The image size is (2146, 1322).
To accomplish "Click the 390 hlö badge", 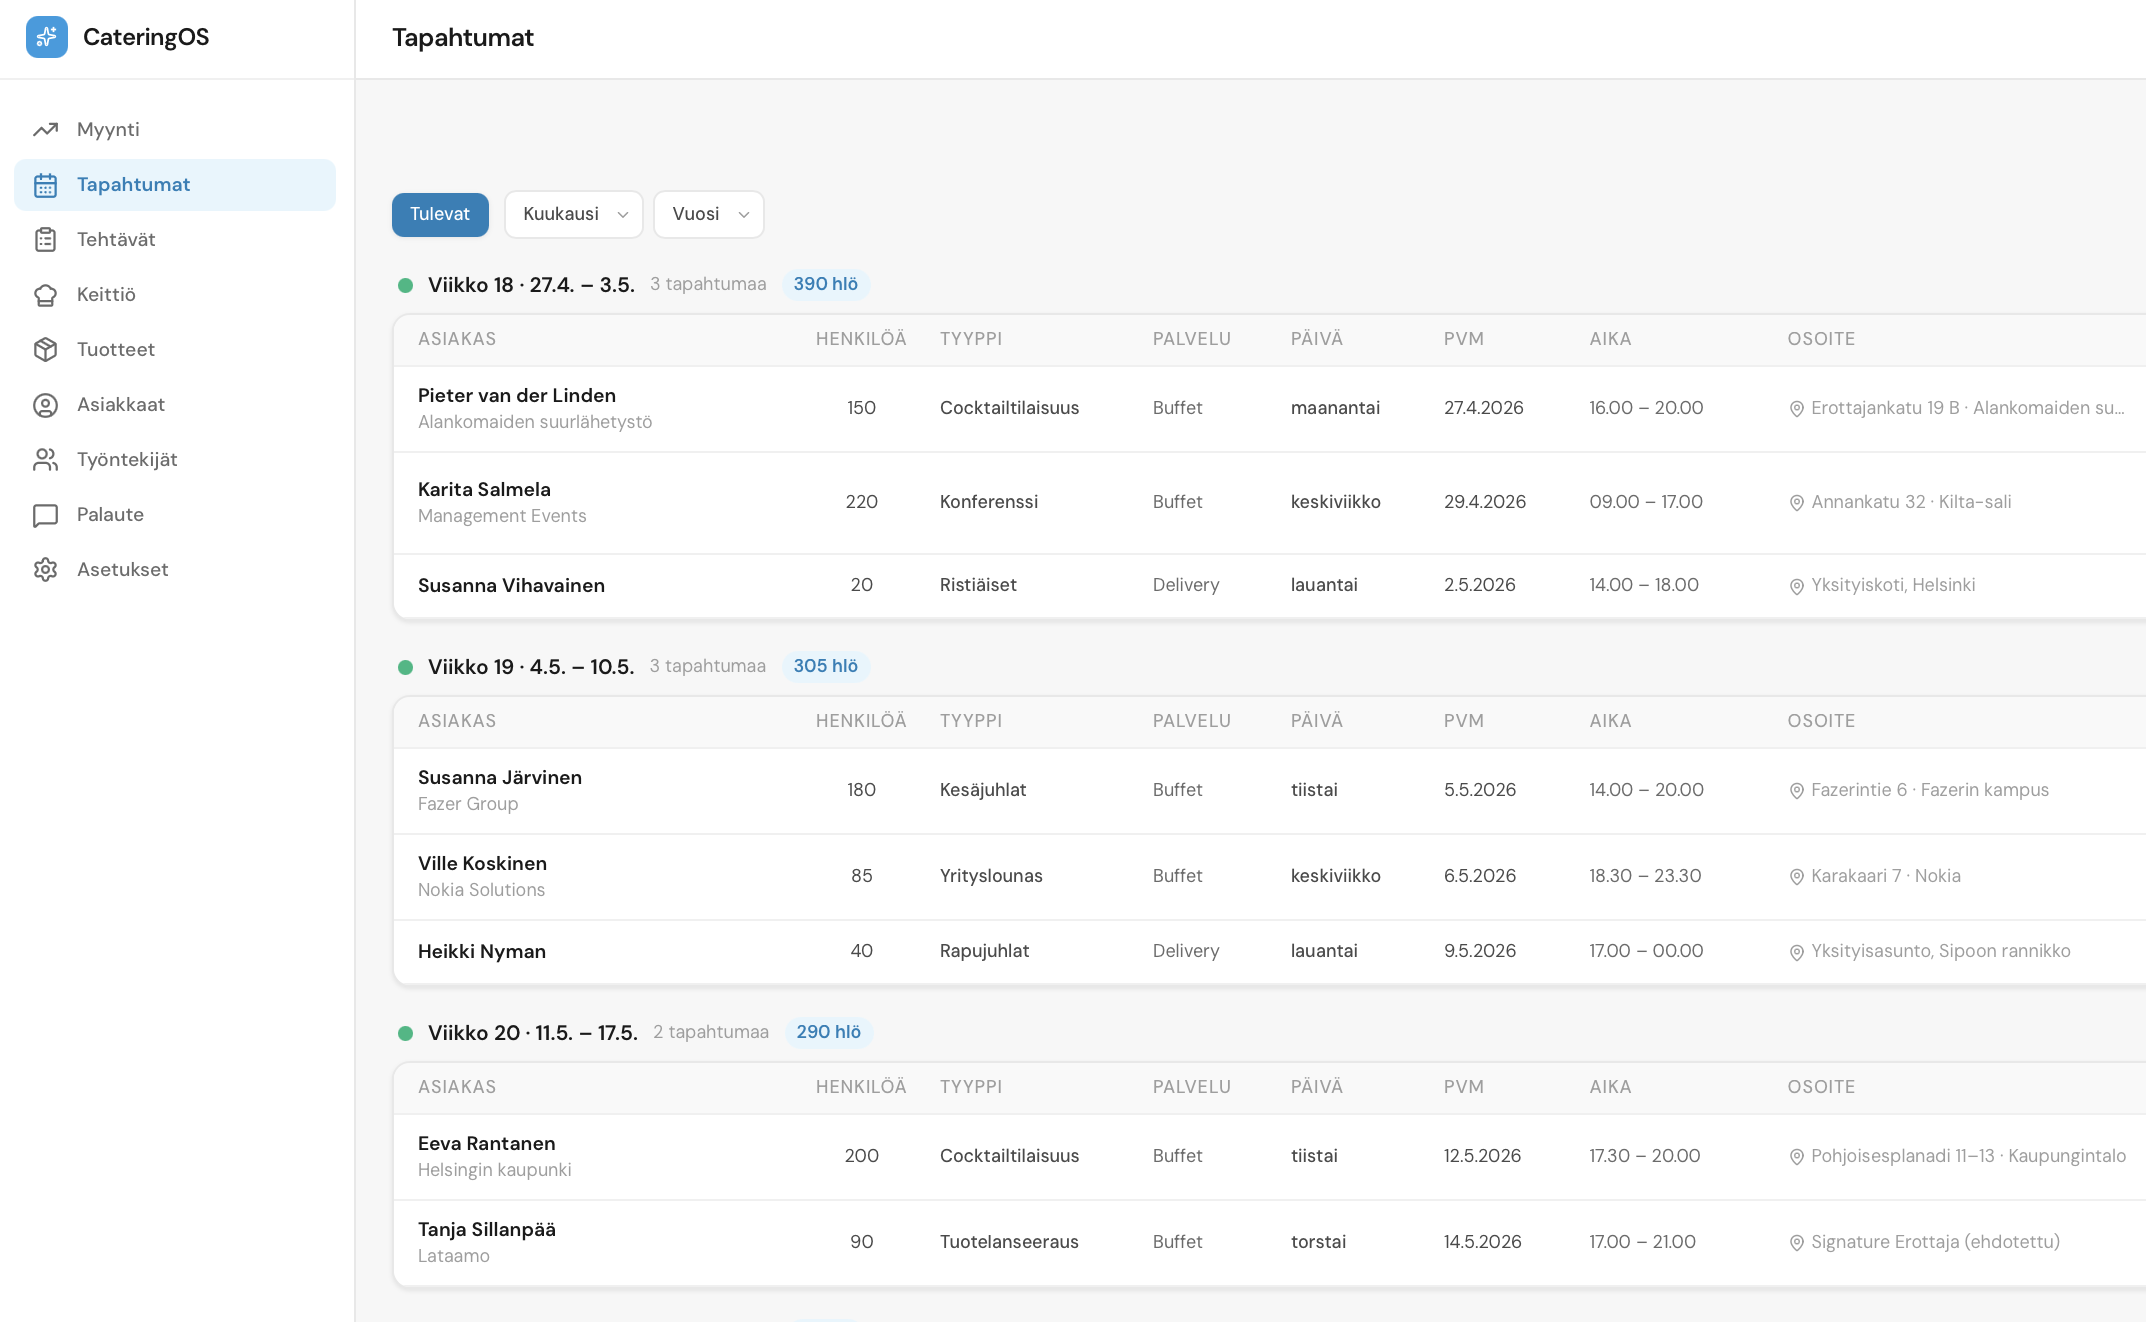I will point(825,285).
